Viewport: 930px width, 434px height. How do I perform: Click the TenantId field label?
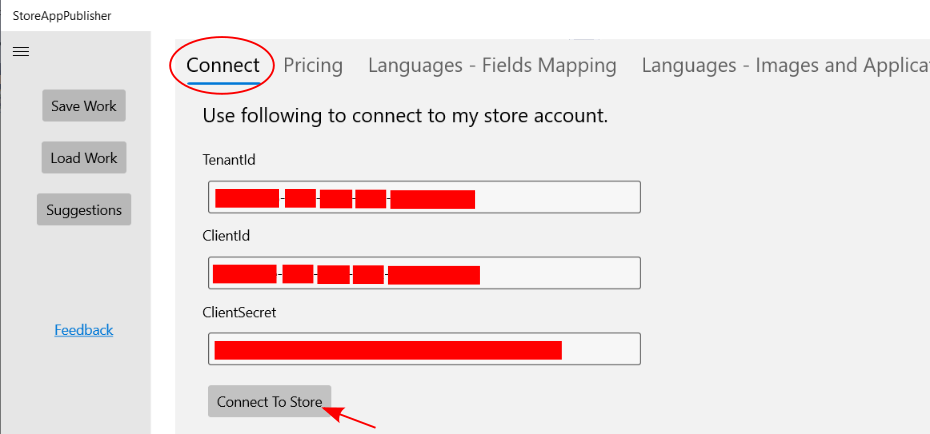click(x=229, y=159)
